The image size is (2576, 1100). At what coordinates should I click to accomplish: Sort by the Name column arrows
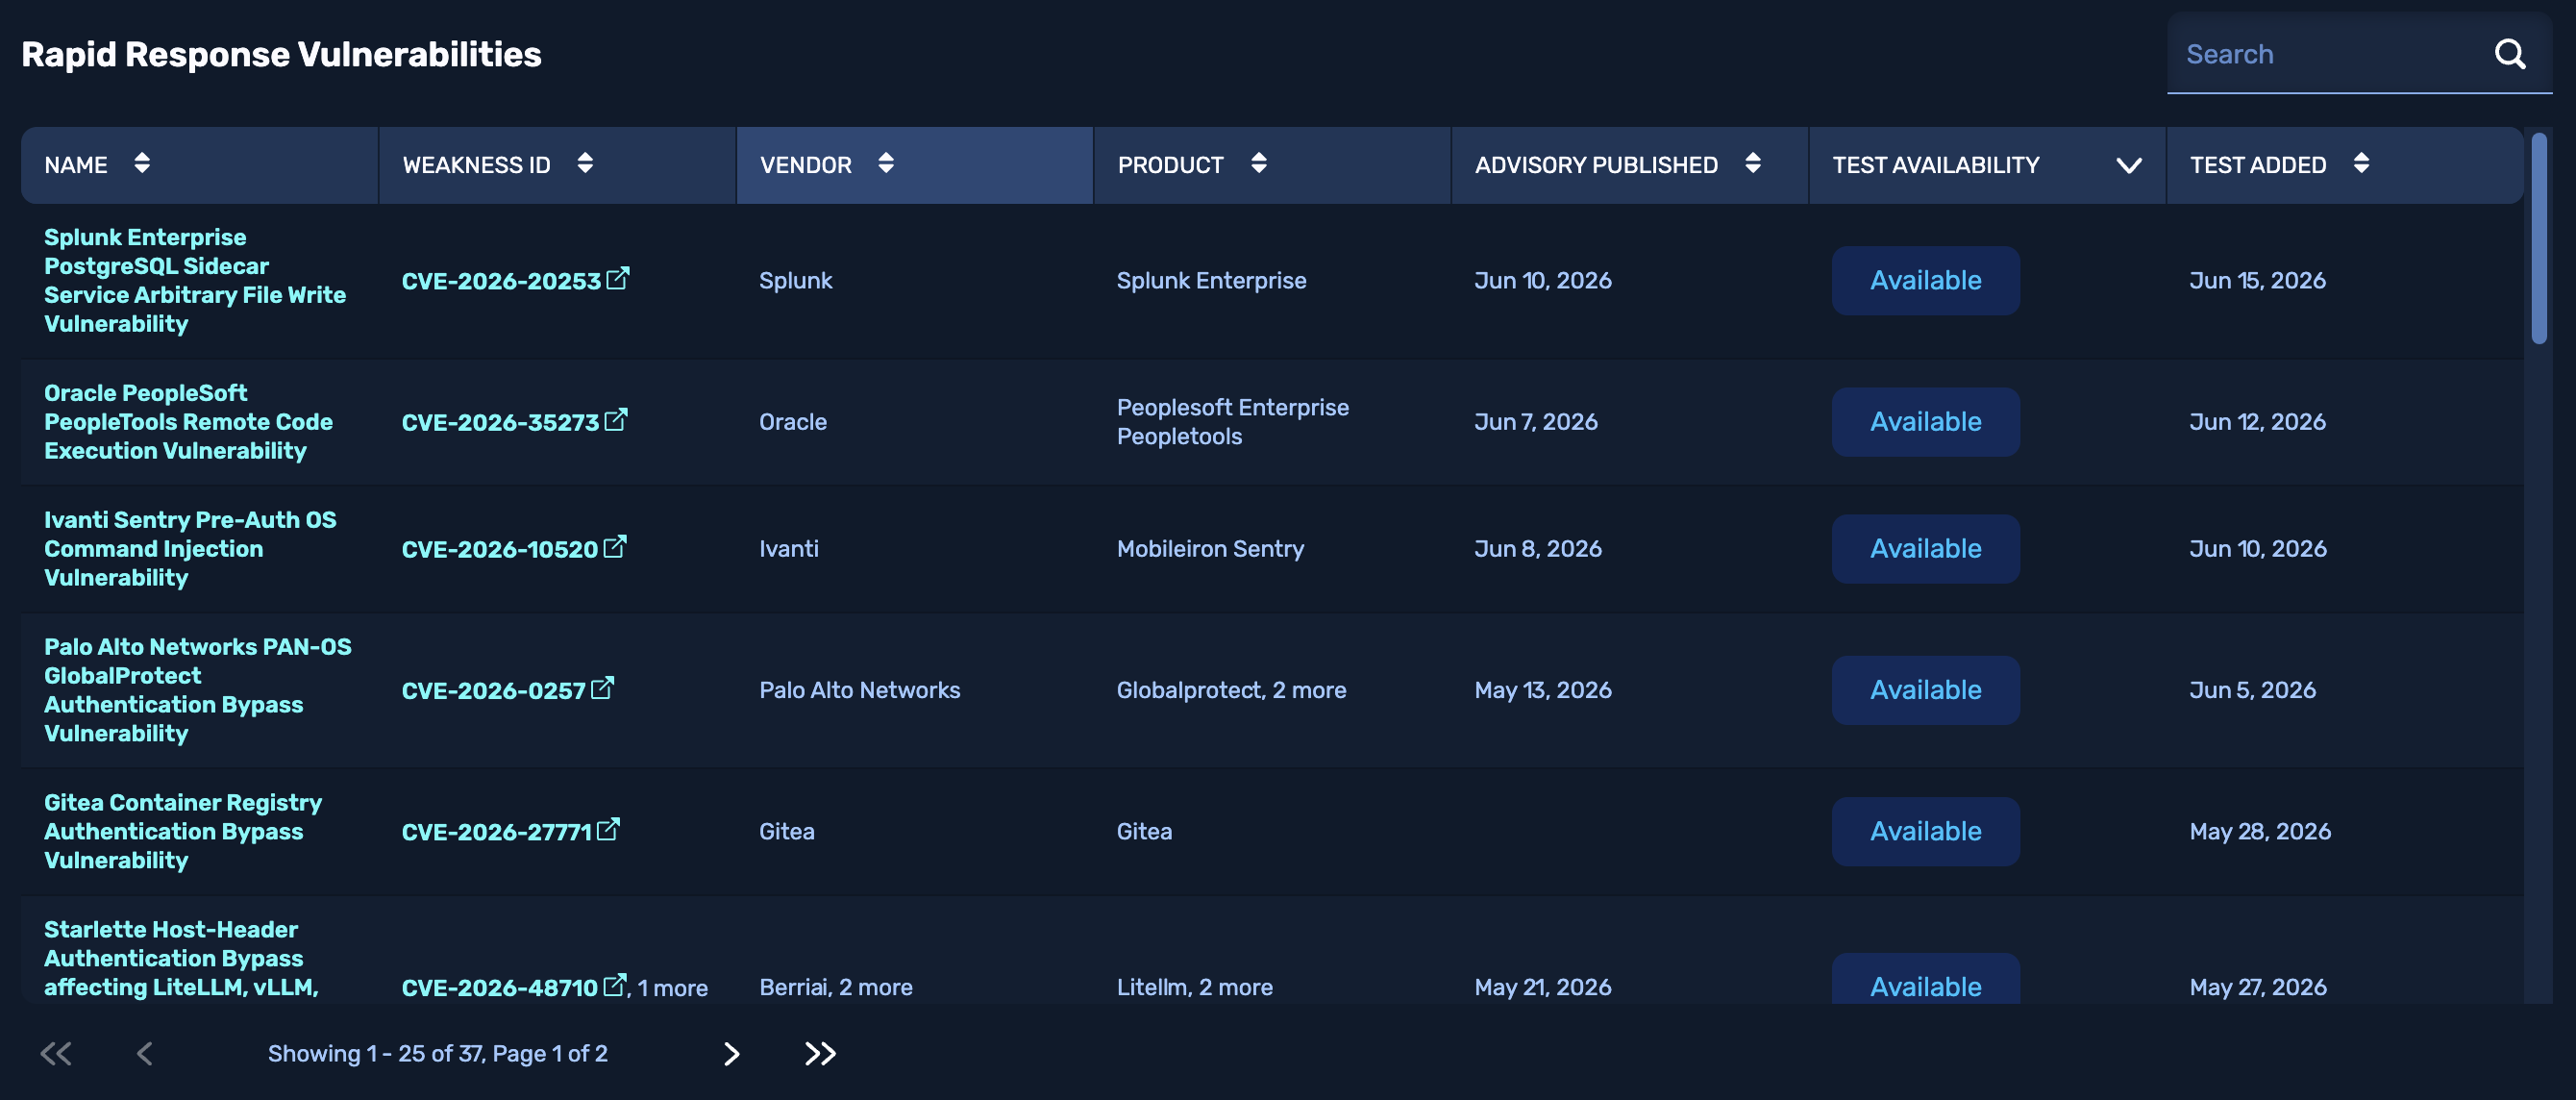(x=142, y=163)
